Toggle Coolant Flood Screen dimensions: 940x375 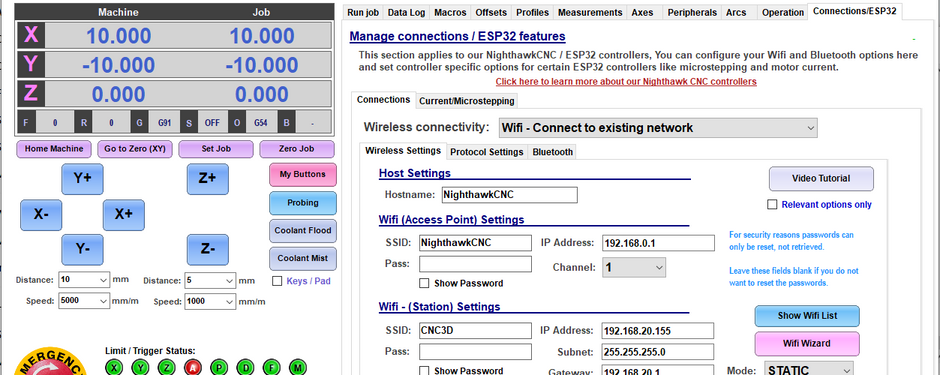pyautogui.click(x=303, y=230)
